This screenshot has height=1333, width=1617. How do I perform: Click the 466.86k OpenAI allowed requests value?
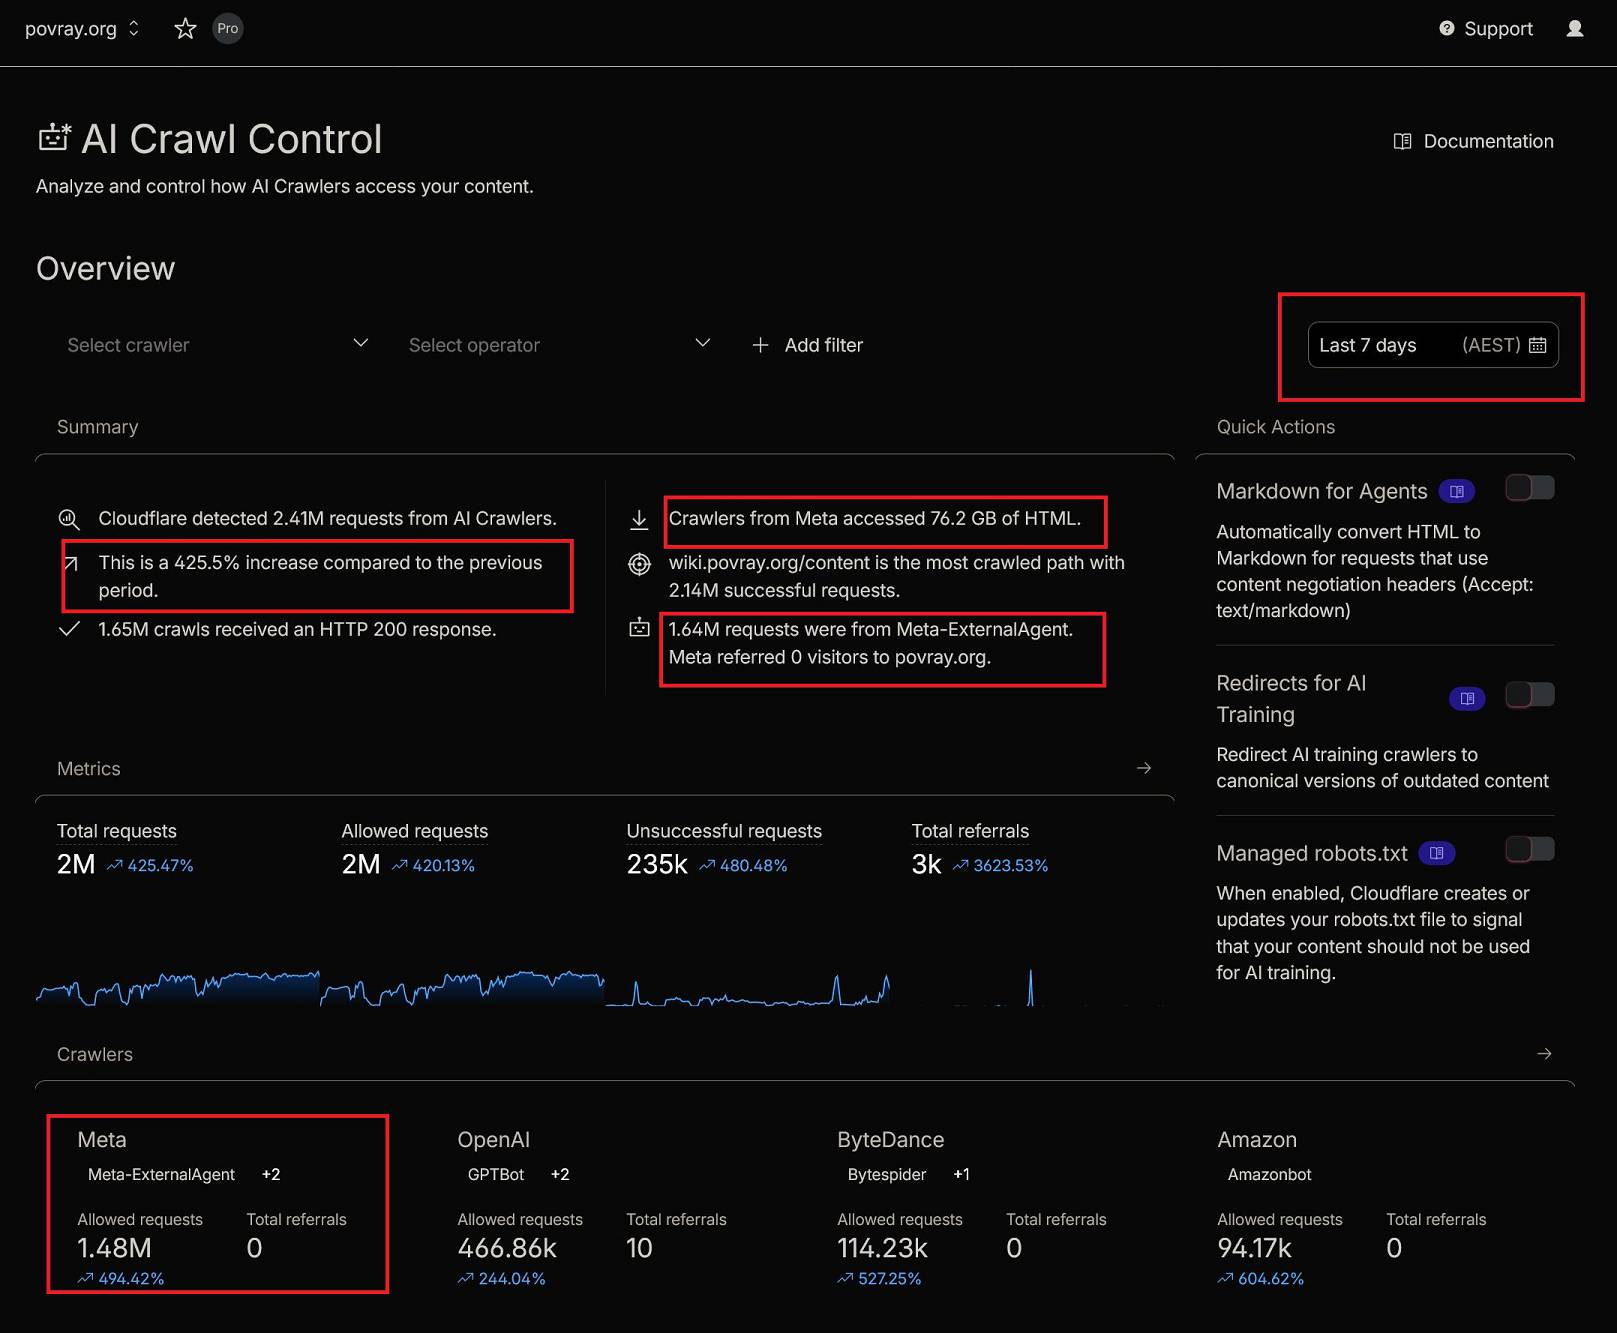507,1248
